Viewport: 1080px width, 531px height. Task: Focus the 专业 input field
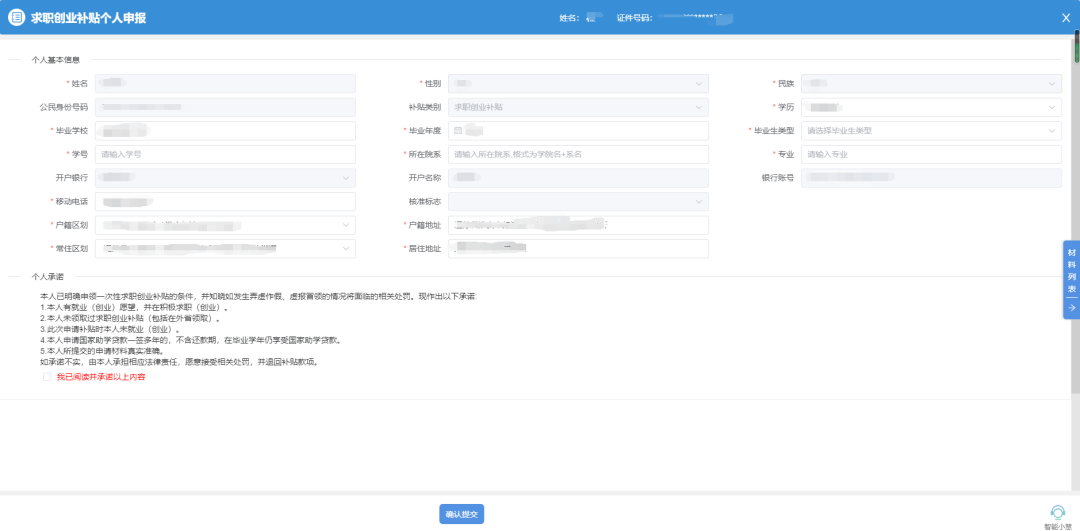pos(932,155)
